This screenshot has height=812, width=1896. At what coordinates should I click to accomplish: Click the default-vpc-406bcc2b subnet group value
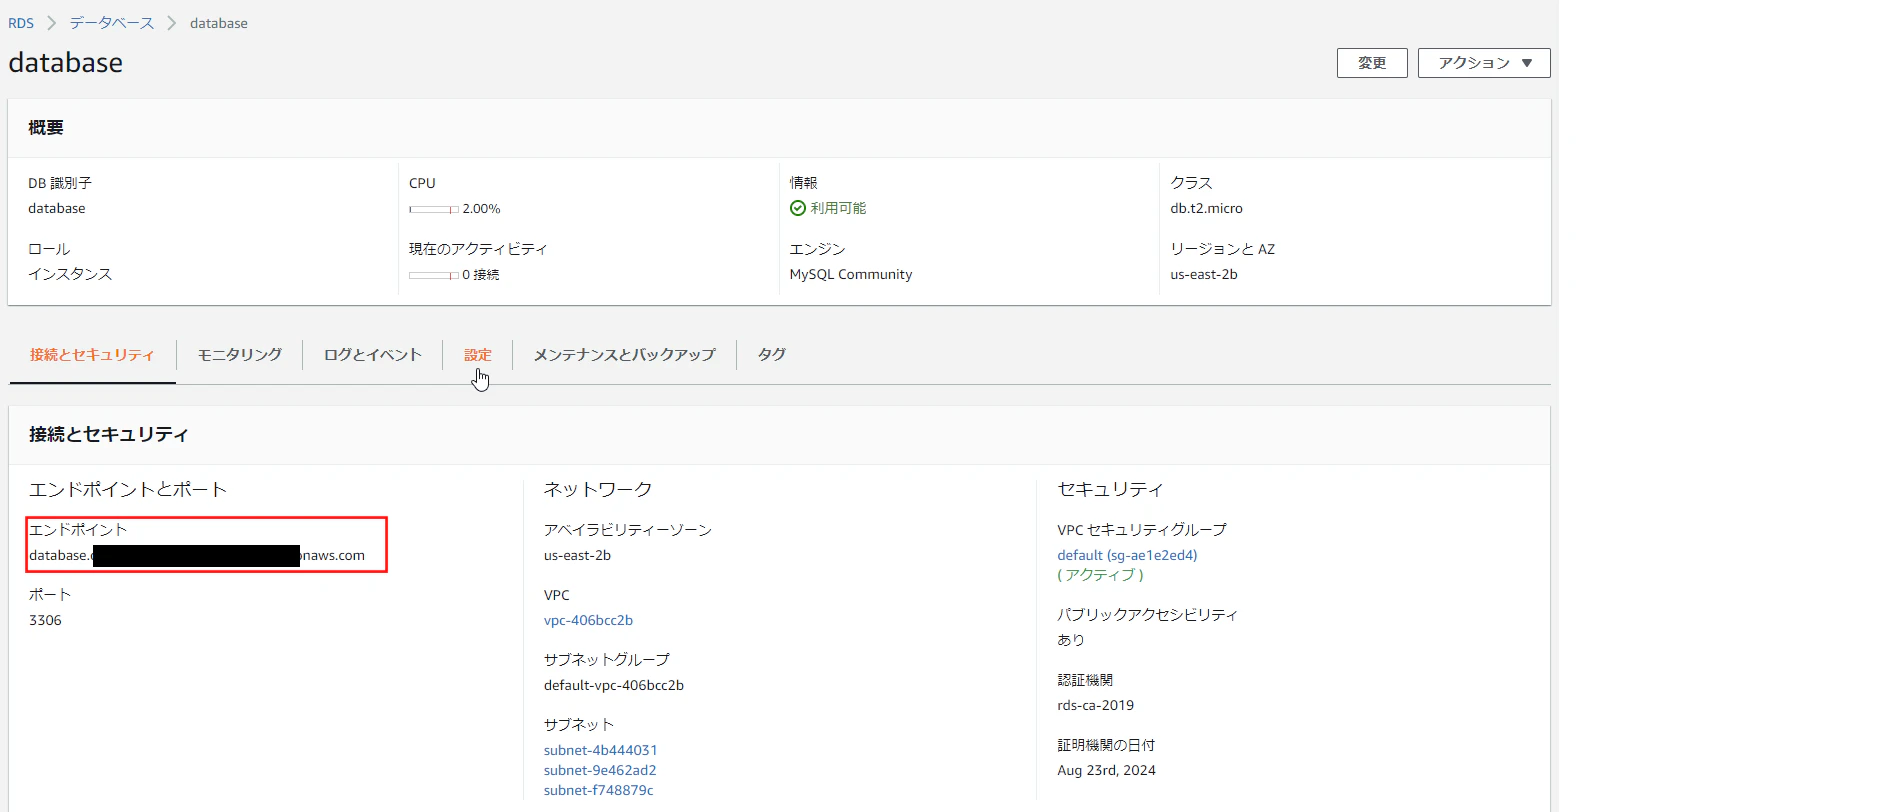(614, 685)
